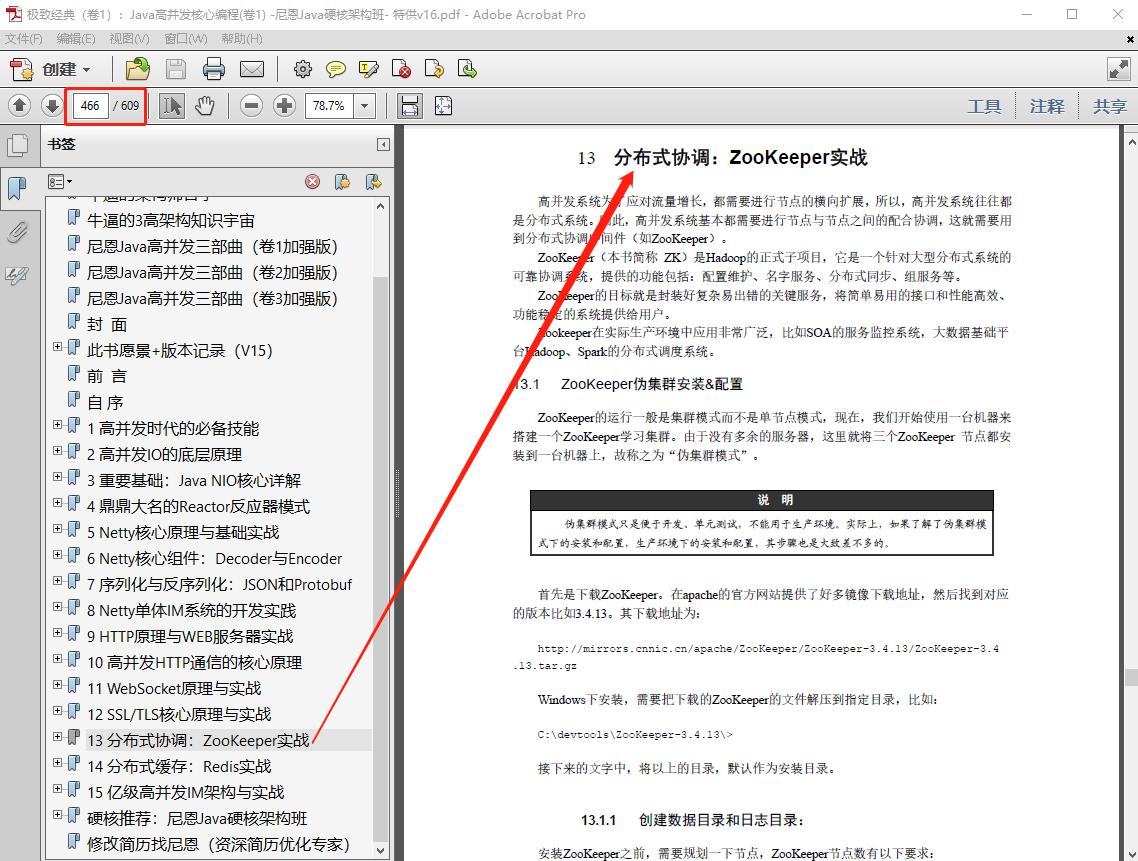1138x861 pixels.
Task: Zoom in with the plus button
Action: click(x=284, y=106)
